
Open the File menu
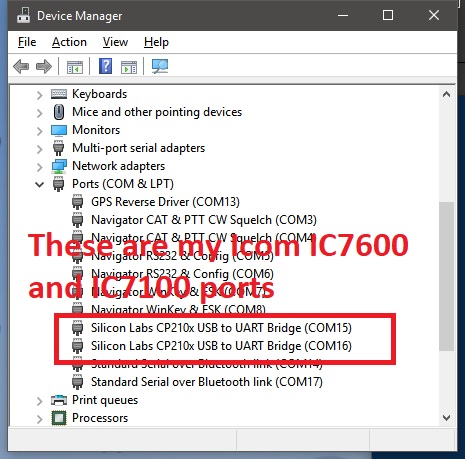(x=27, y=42)
